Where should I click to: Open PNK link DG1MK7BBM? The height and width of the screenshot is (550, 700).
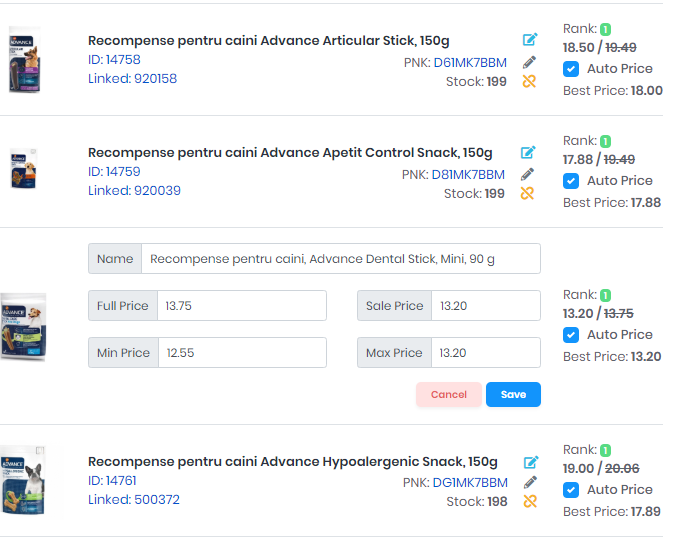470,483
